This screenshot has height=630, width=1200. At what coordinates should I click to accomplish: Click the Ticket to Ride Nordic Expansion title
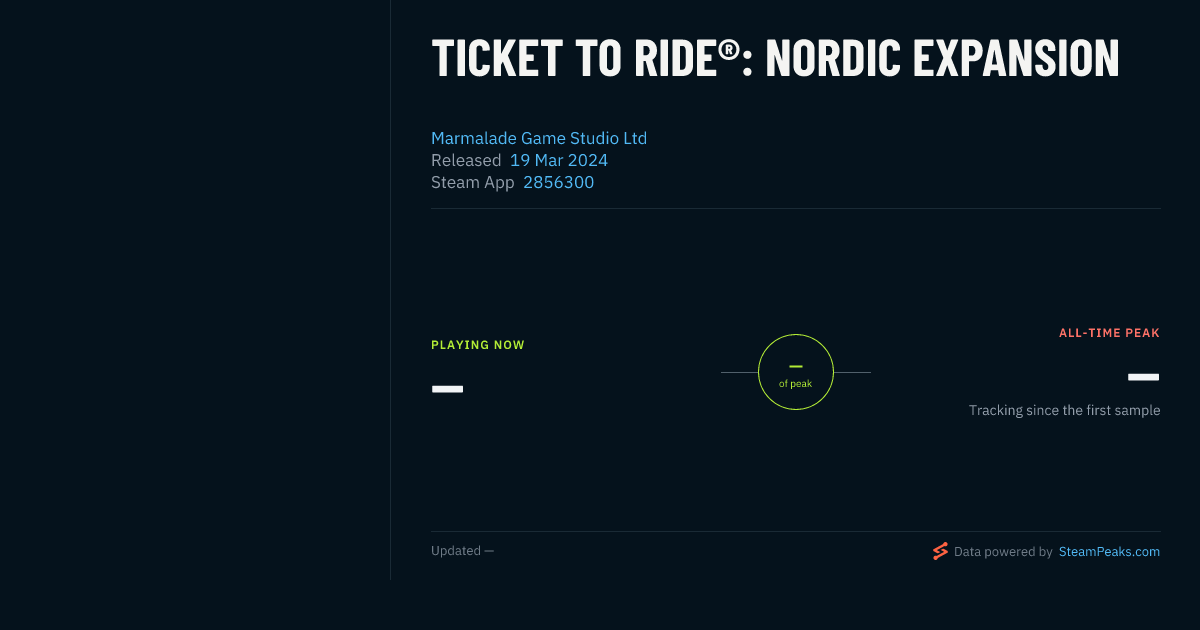tap(775, 58)
